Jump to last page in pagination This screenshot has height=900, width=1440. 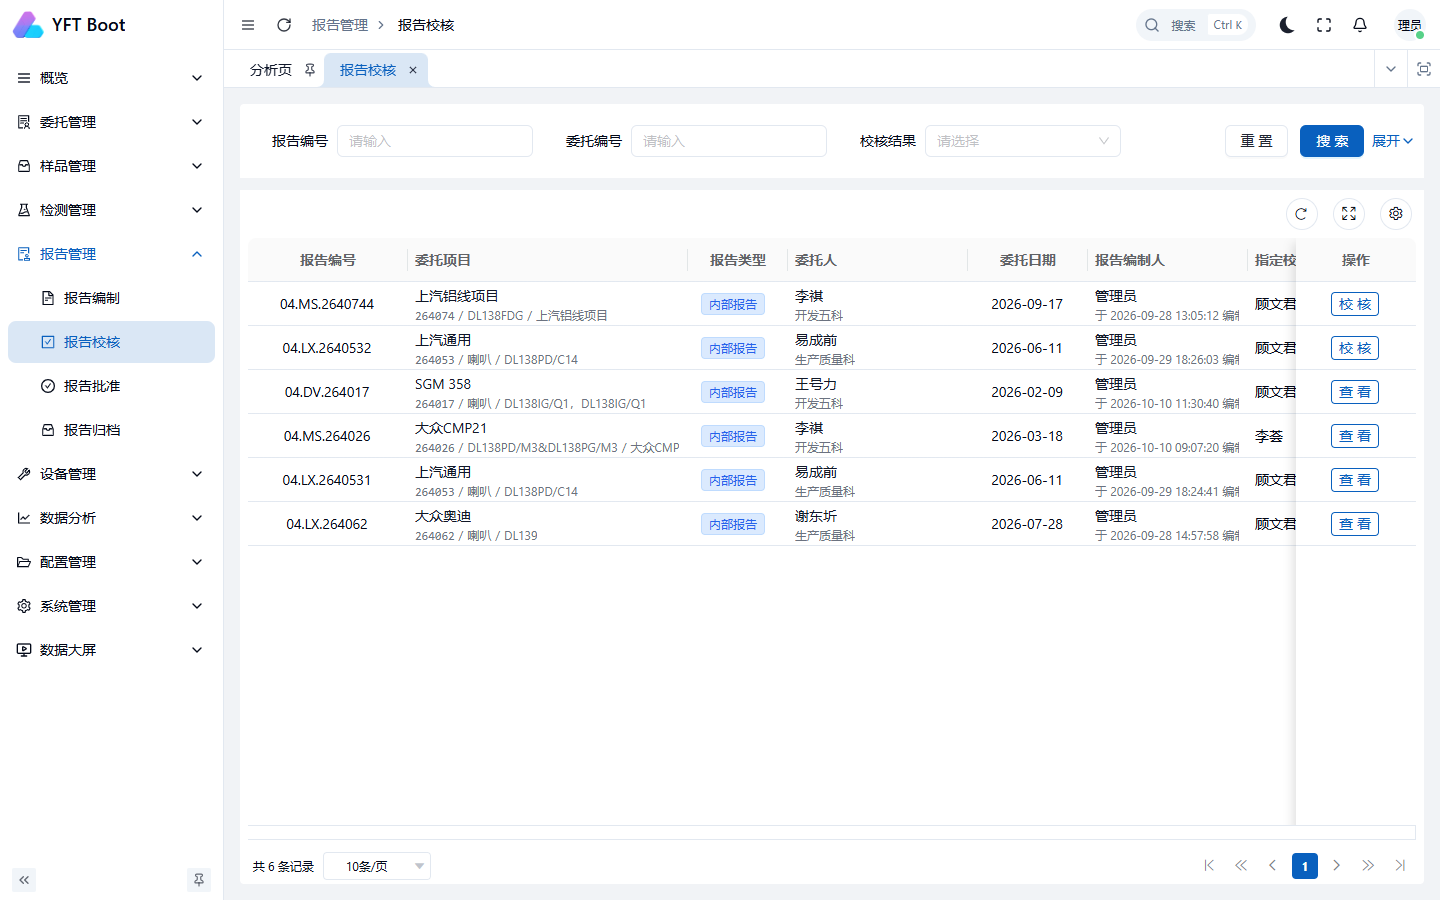pyautogui.click(x=1400, y=866)
